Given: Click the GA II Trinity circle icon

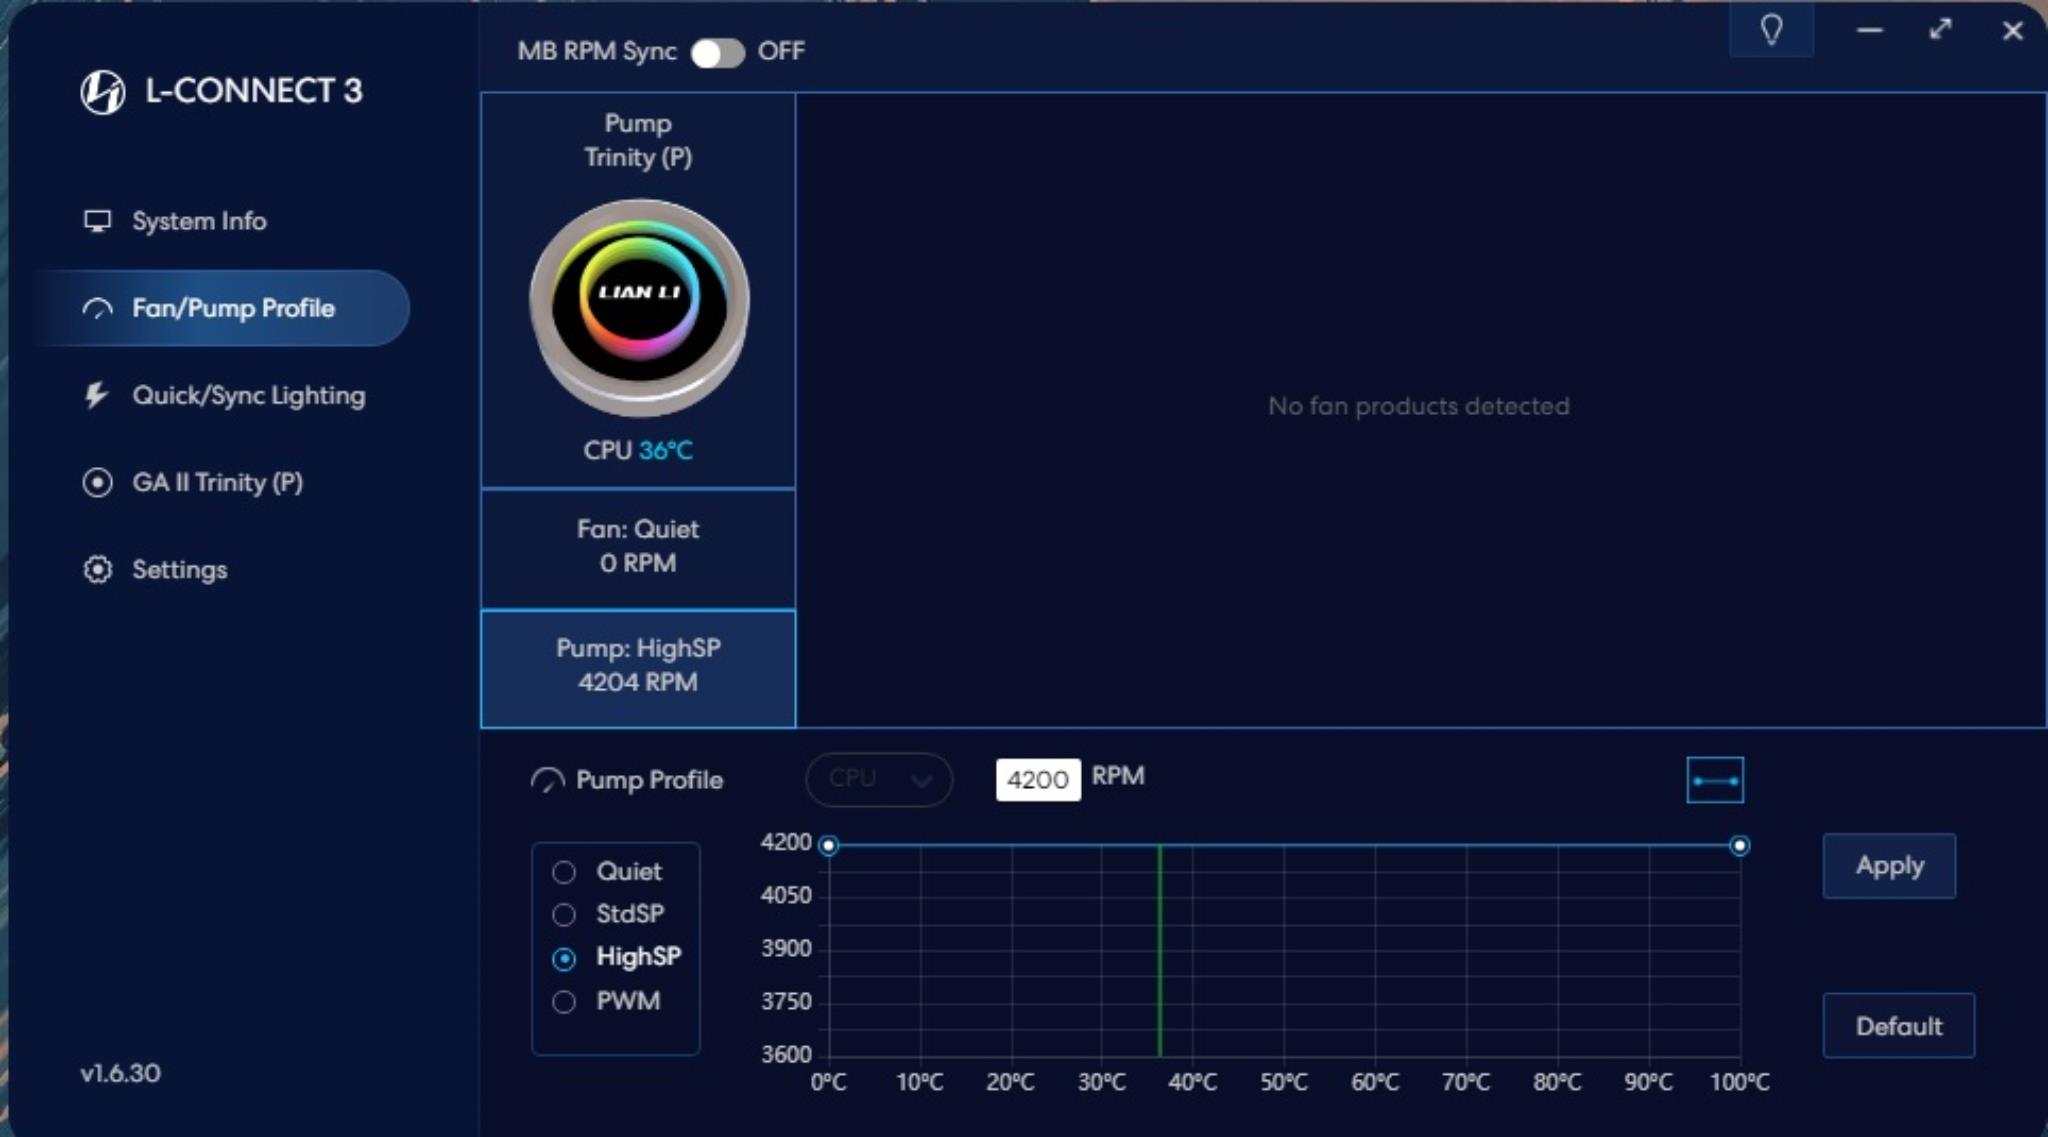Looking at the screenshot, I should 97,483.
